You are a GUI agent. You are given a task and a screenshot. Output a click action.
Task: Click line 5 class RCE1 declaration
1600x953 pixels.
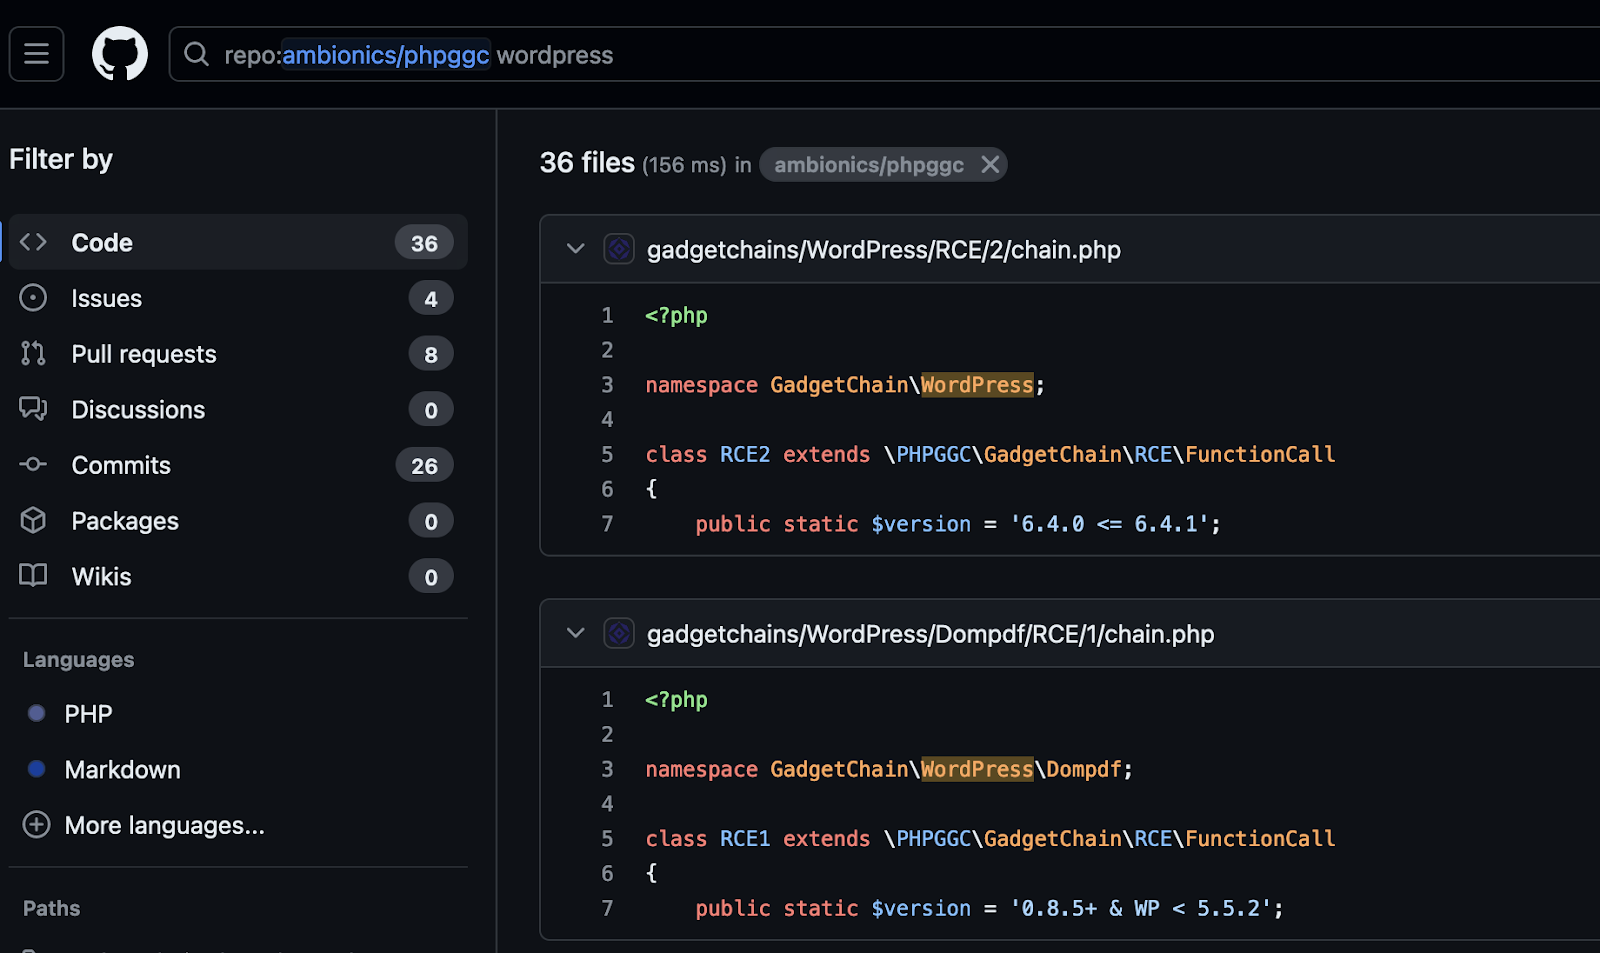pyautogui.click(x=990, y=838)
